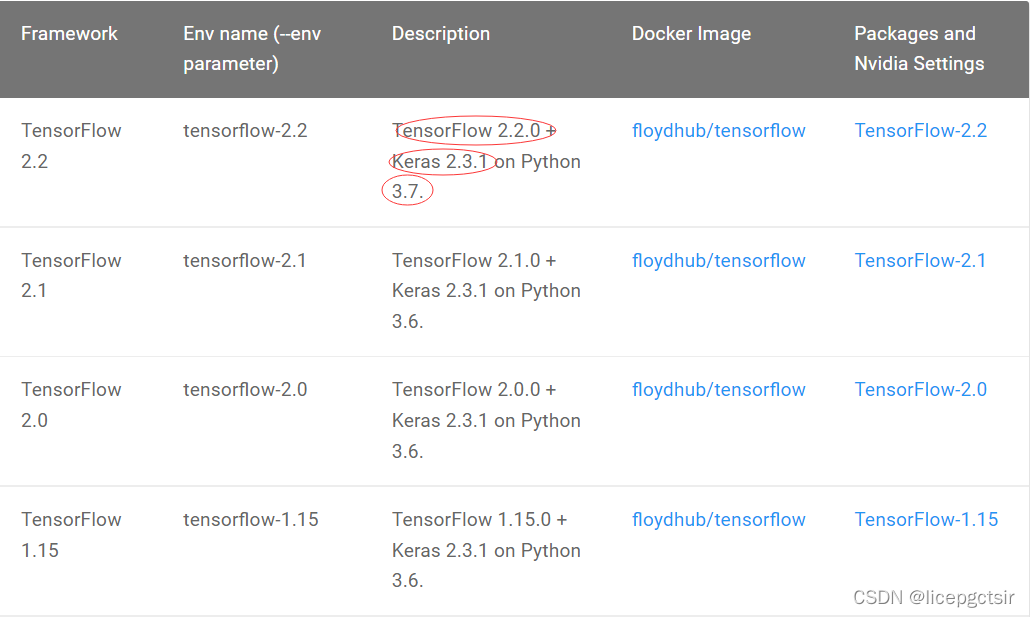
Task: Click the circled Python 3.7 annotation
Action: click(x=407, y=189)
